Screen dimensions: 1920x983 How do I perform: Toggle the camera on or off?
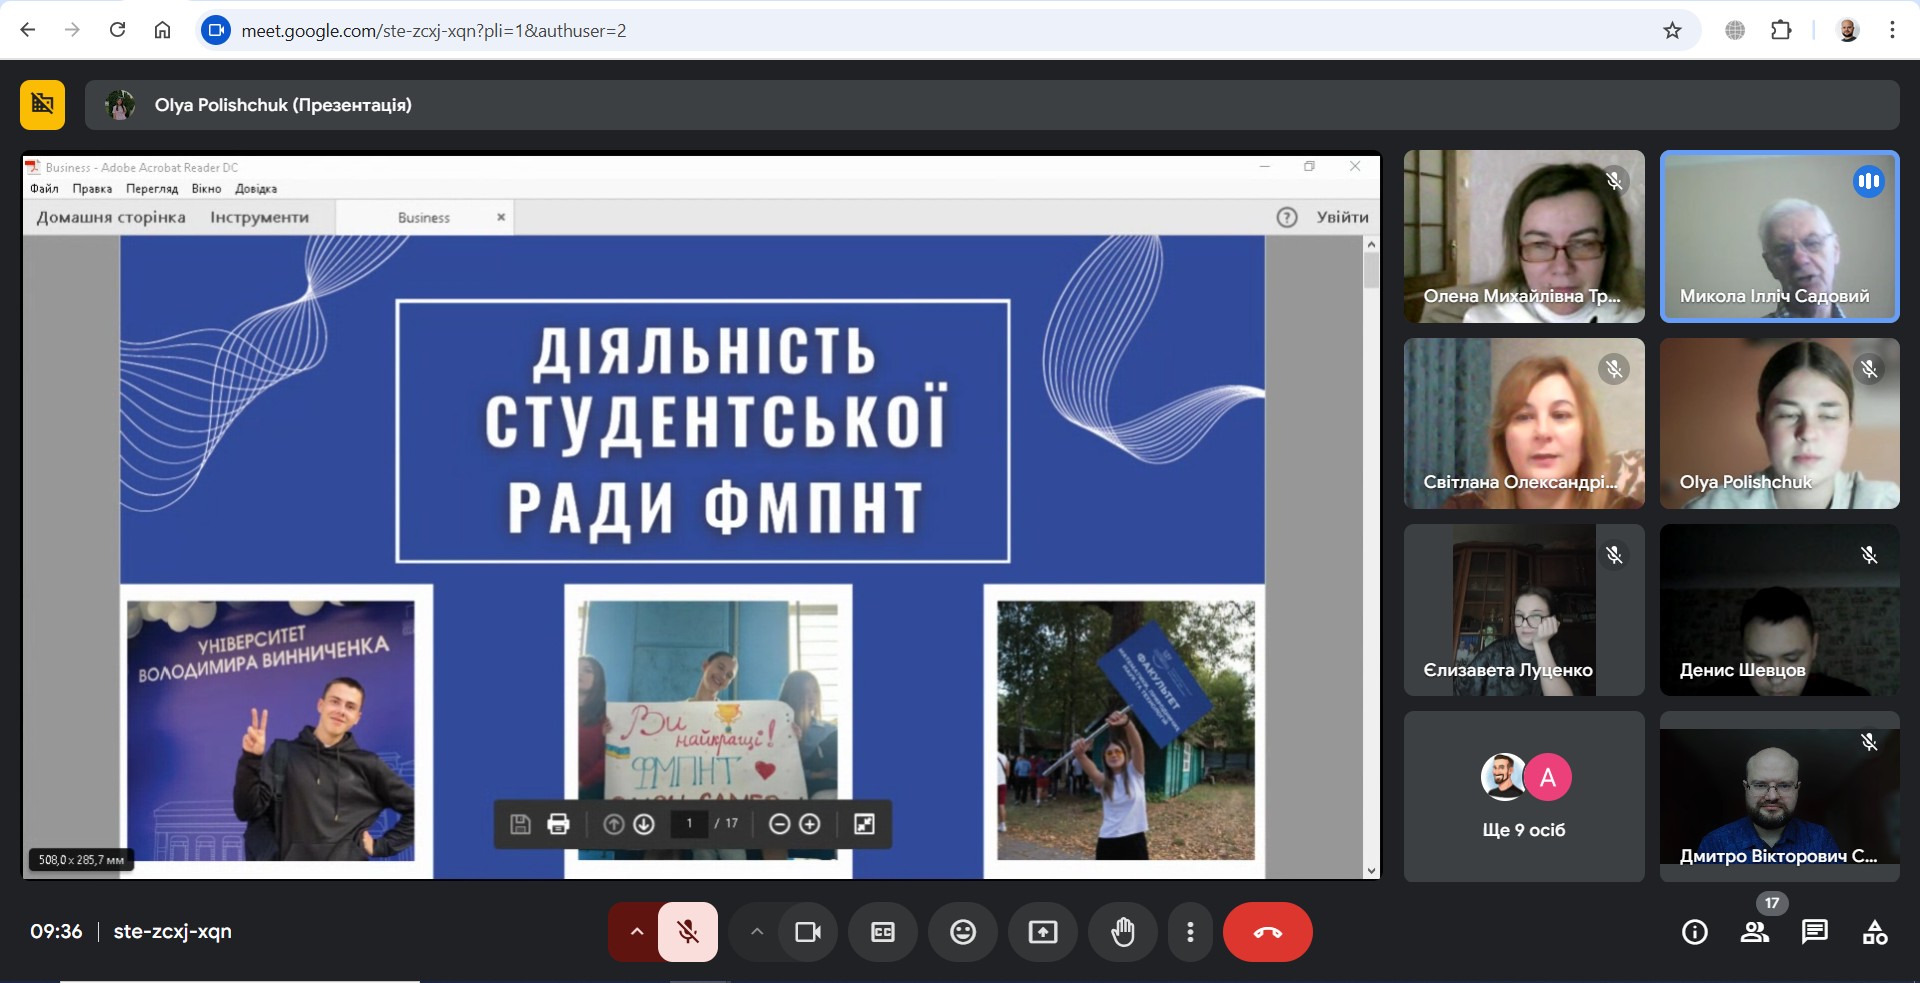point(807,932)
